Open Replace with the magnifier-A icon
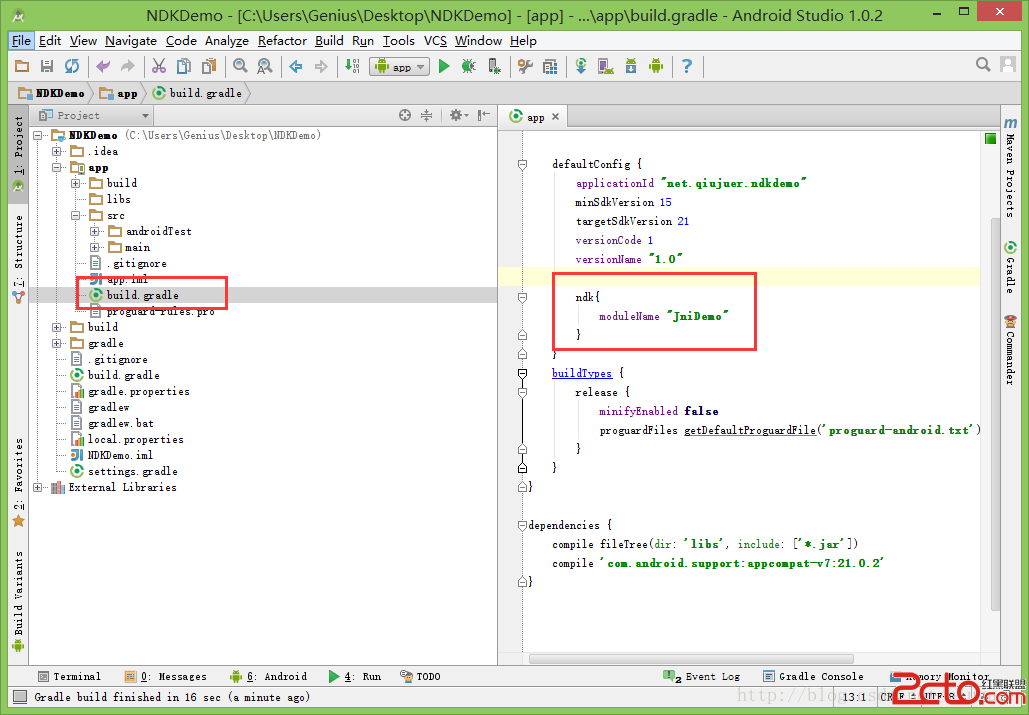1029x715 pixels. pos(264,66)
